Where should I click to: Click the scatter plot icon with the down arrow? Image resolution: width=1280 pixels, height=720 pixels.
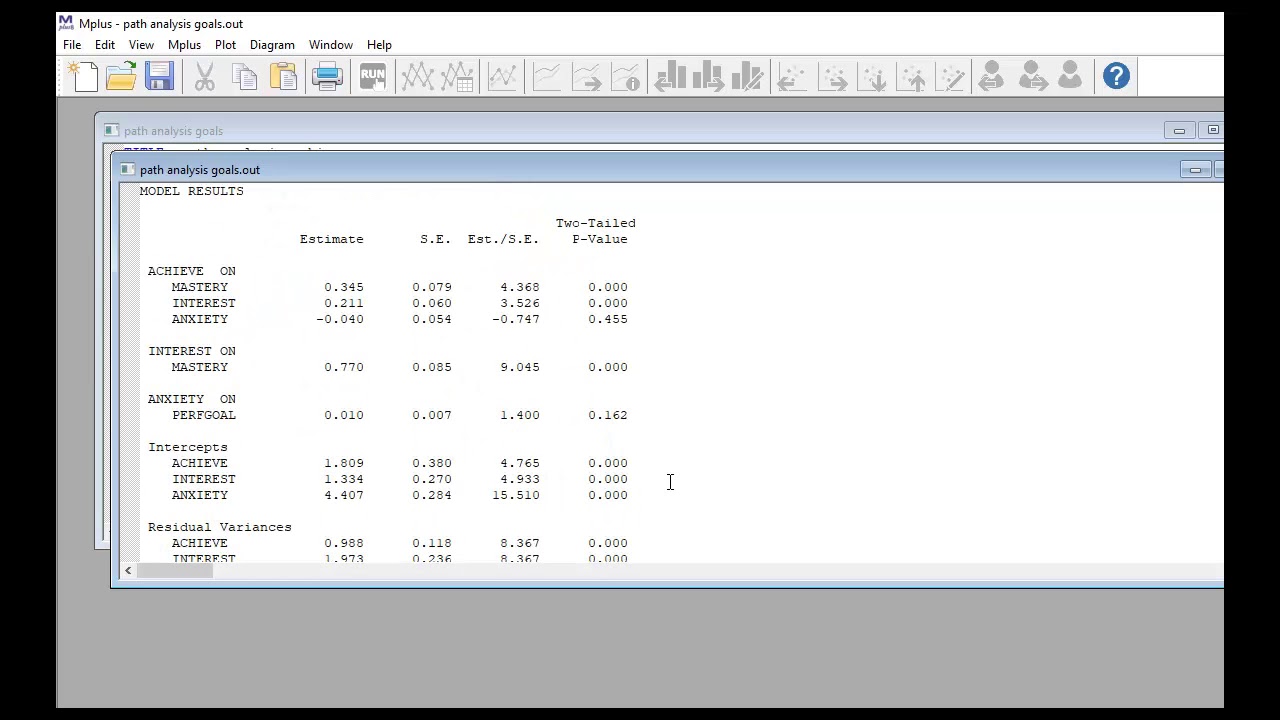point(873,76)
